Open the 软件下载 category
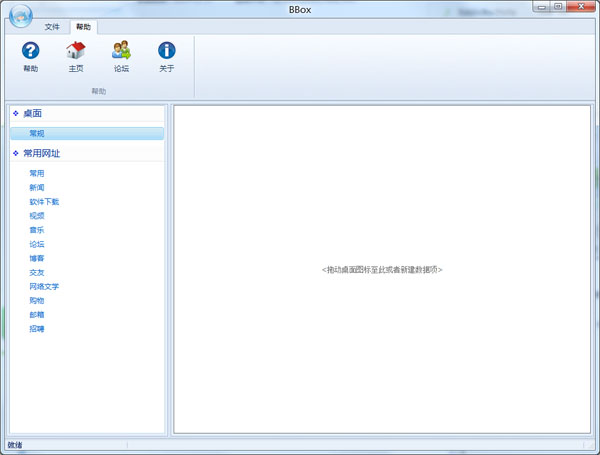This screenshot has width=600, height=455. click(x=44, y=201)
